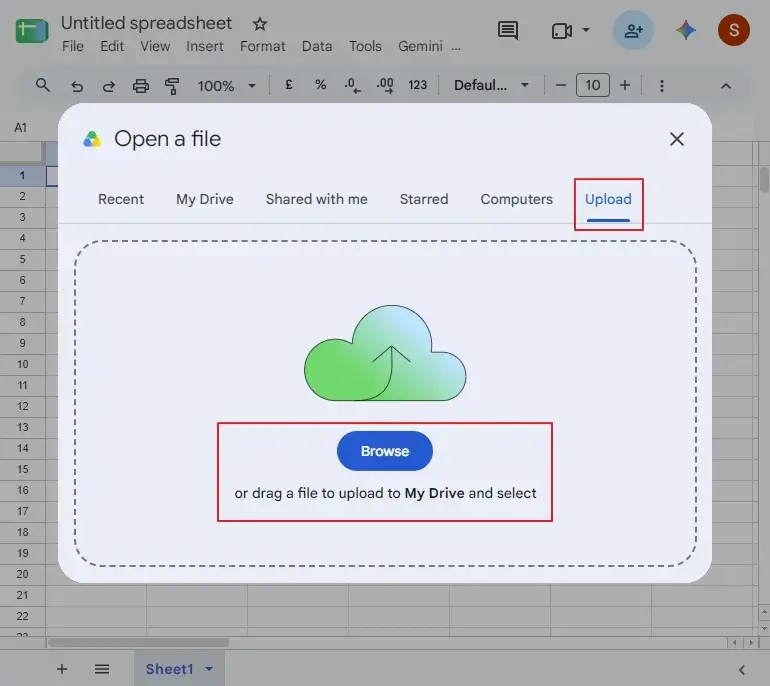
Task: Show more menus via ellipsis
Action: coord(456,47)
